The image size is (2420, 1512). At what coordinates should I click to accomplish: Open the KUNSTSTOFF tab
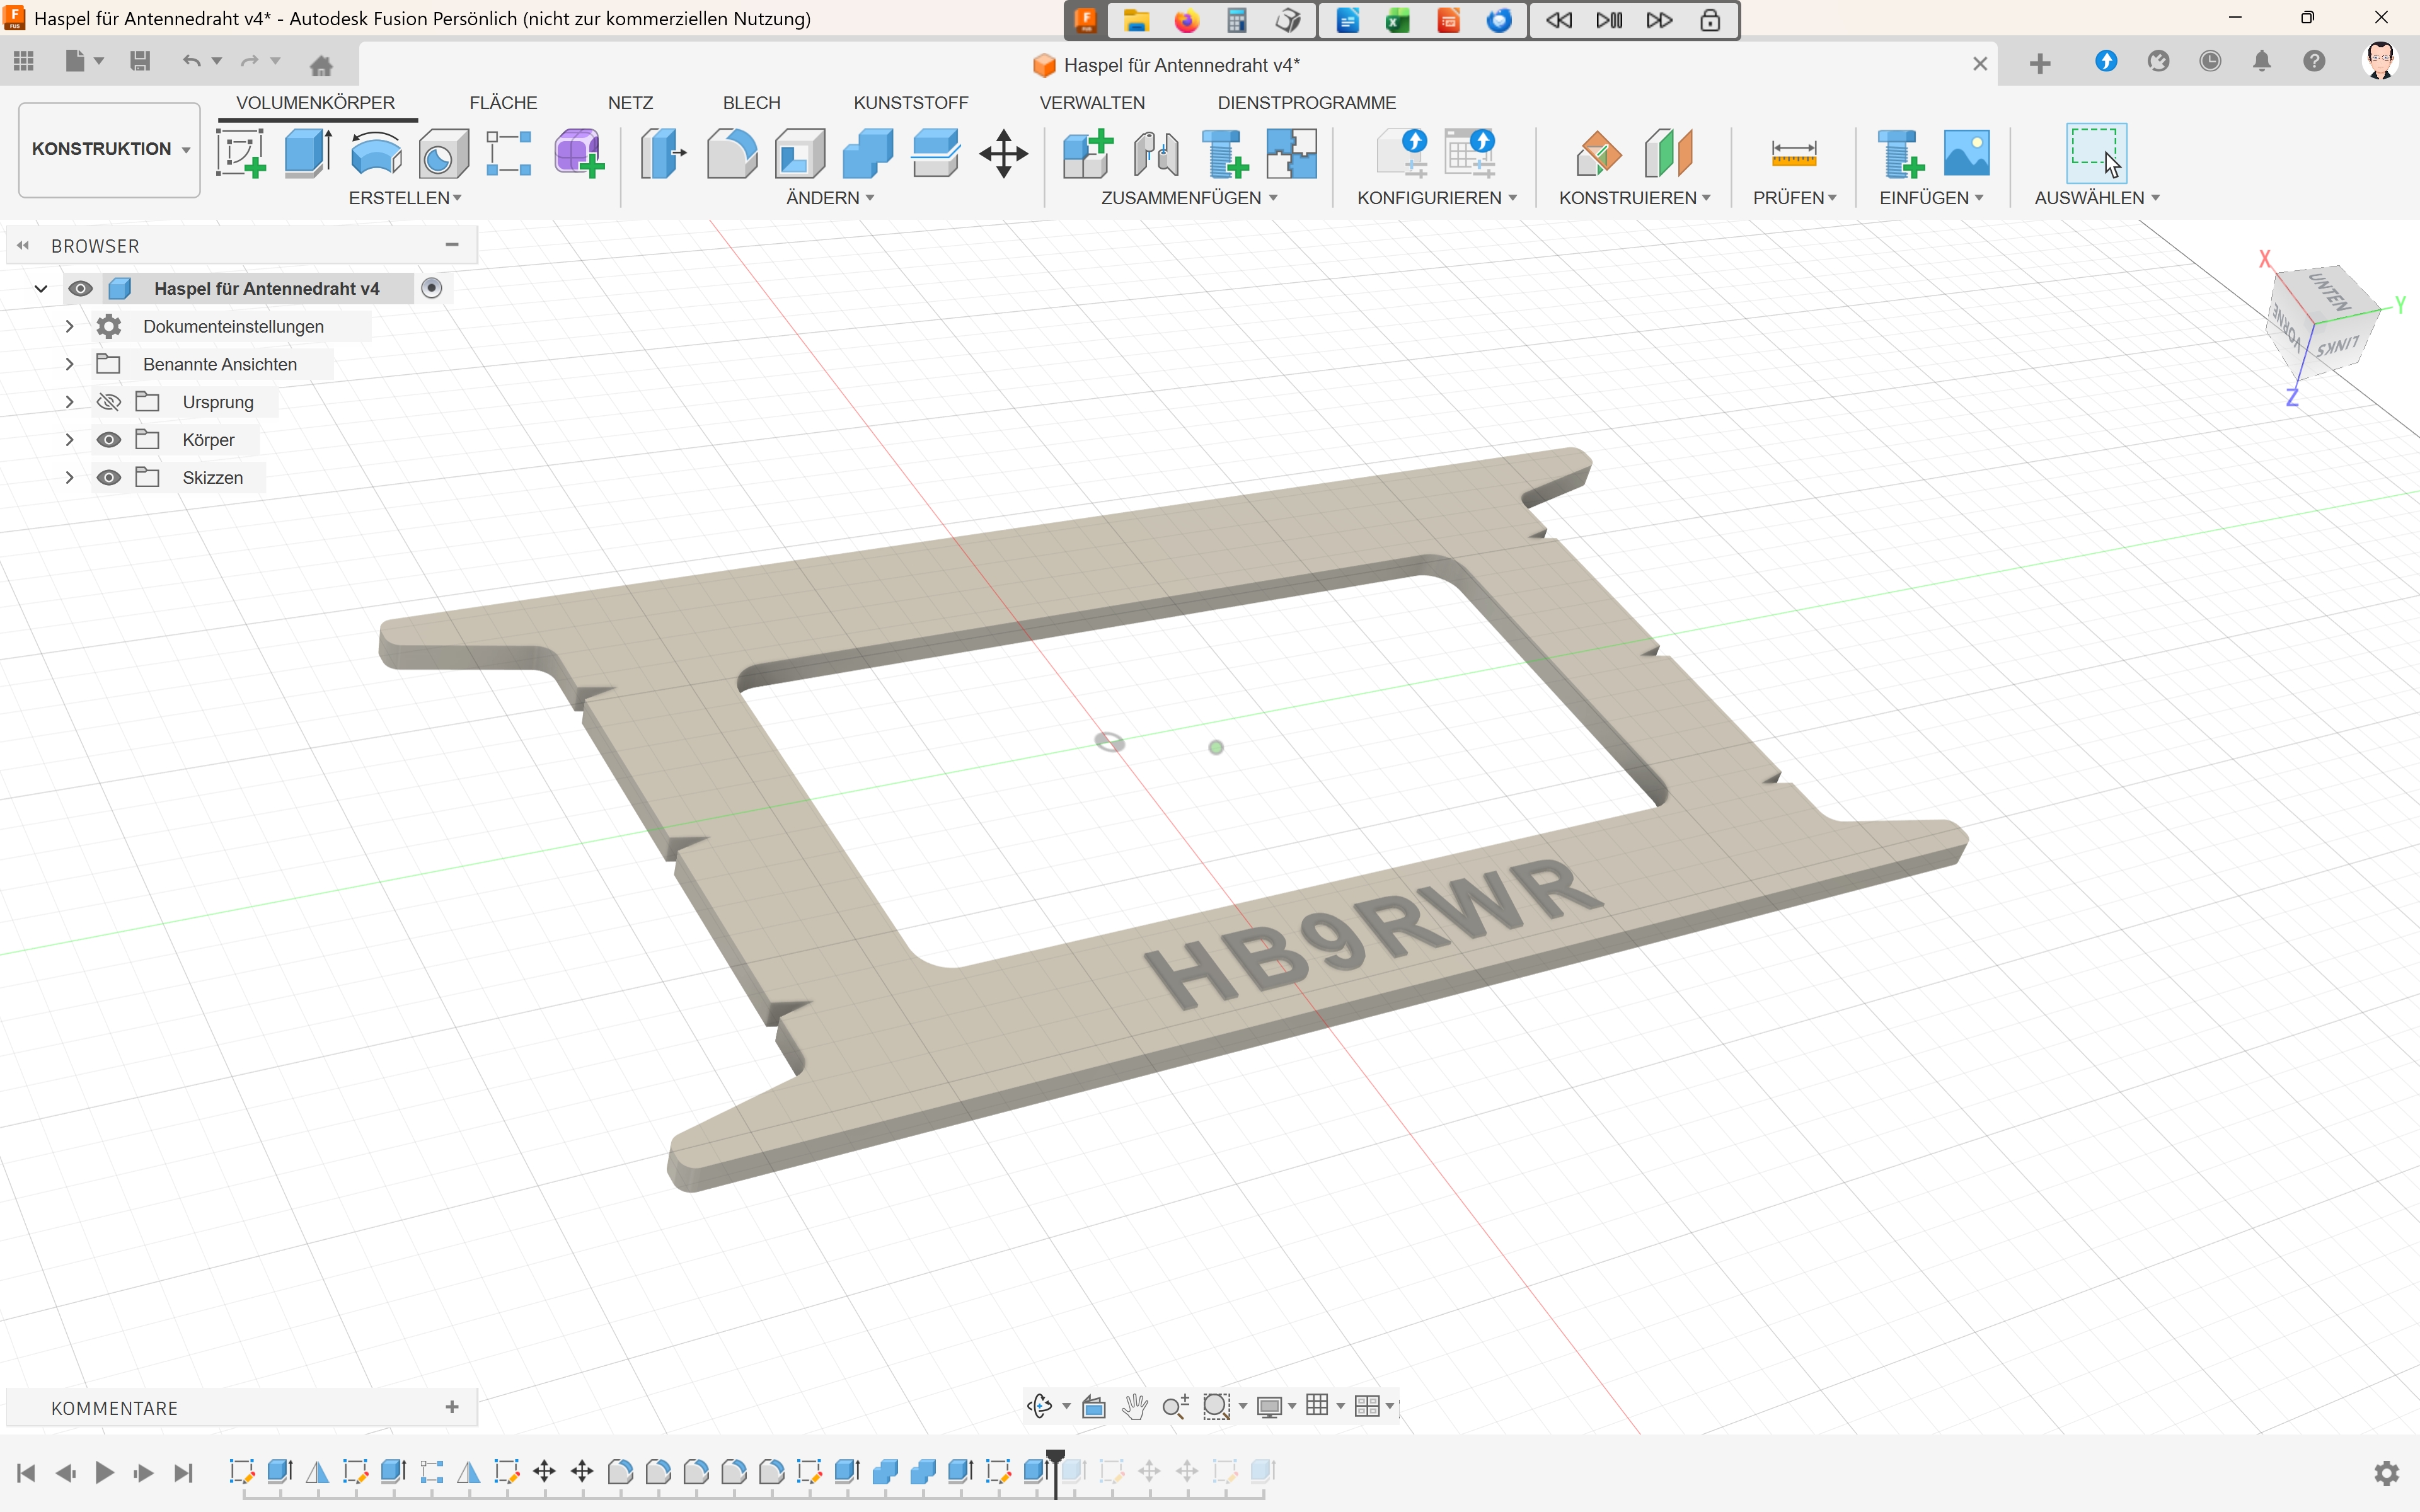pos(911,103)
